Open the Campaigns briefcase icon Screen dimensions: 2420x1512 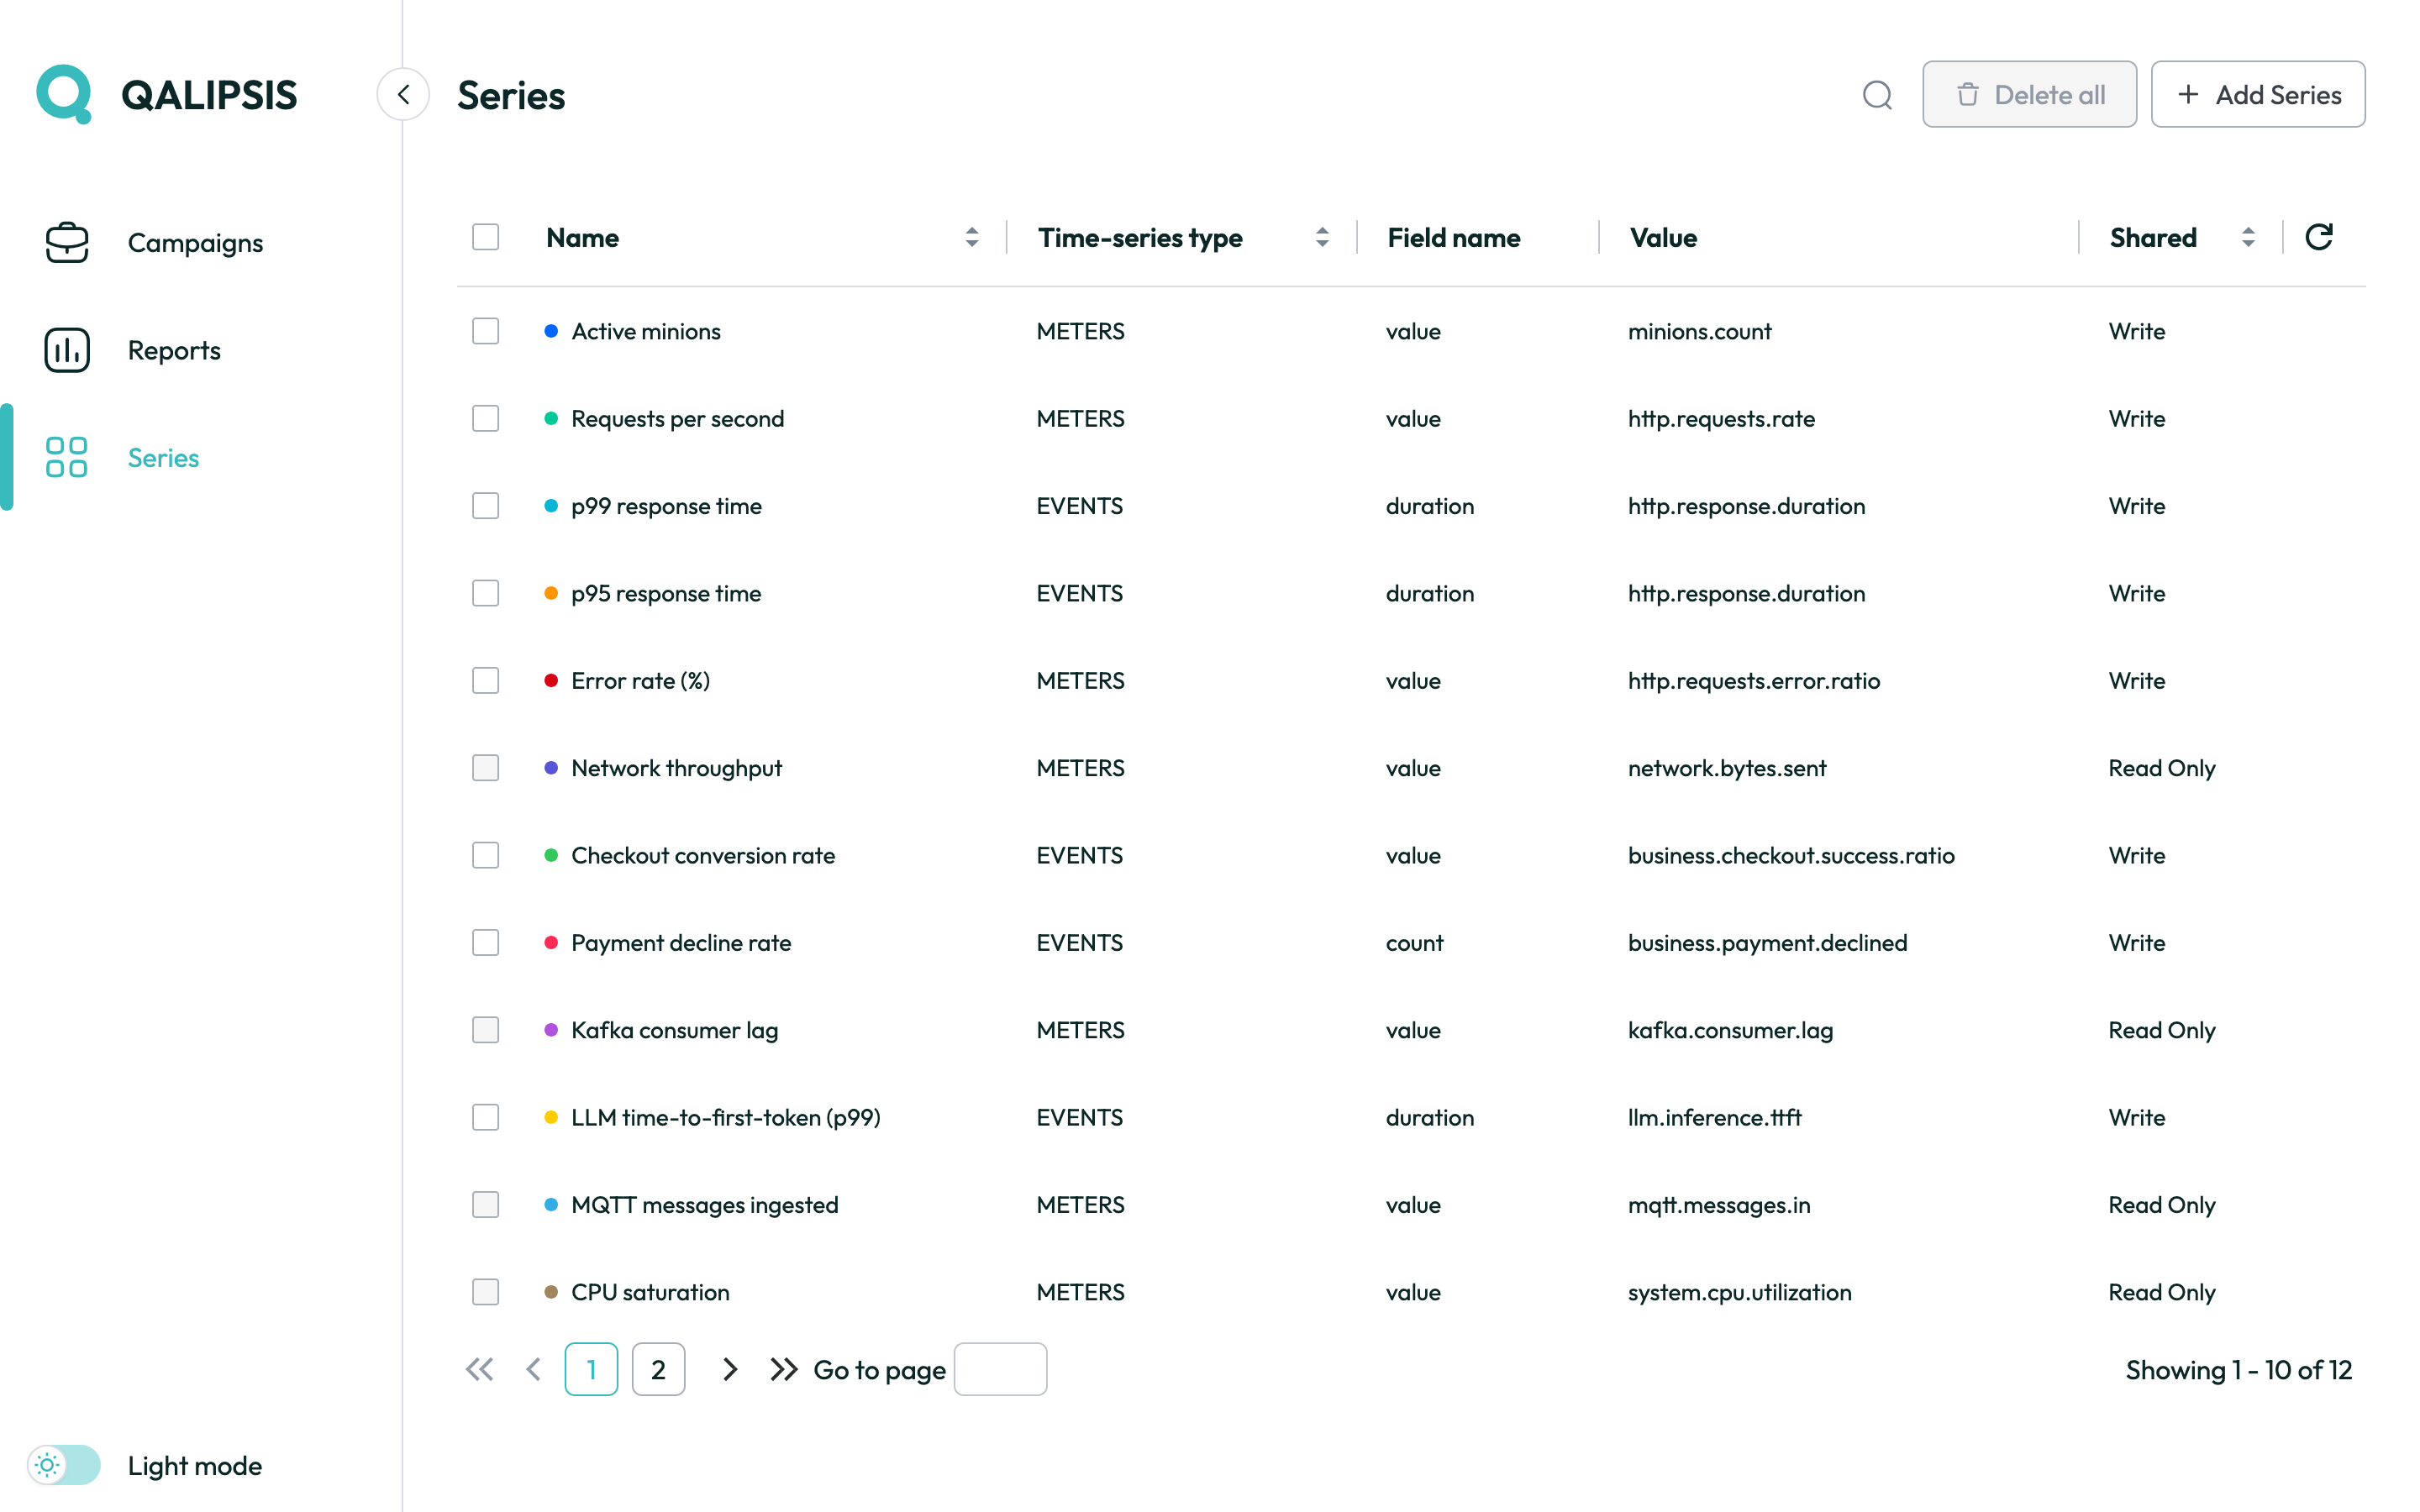67,243
